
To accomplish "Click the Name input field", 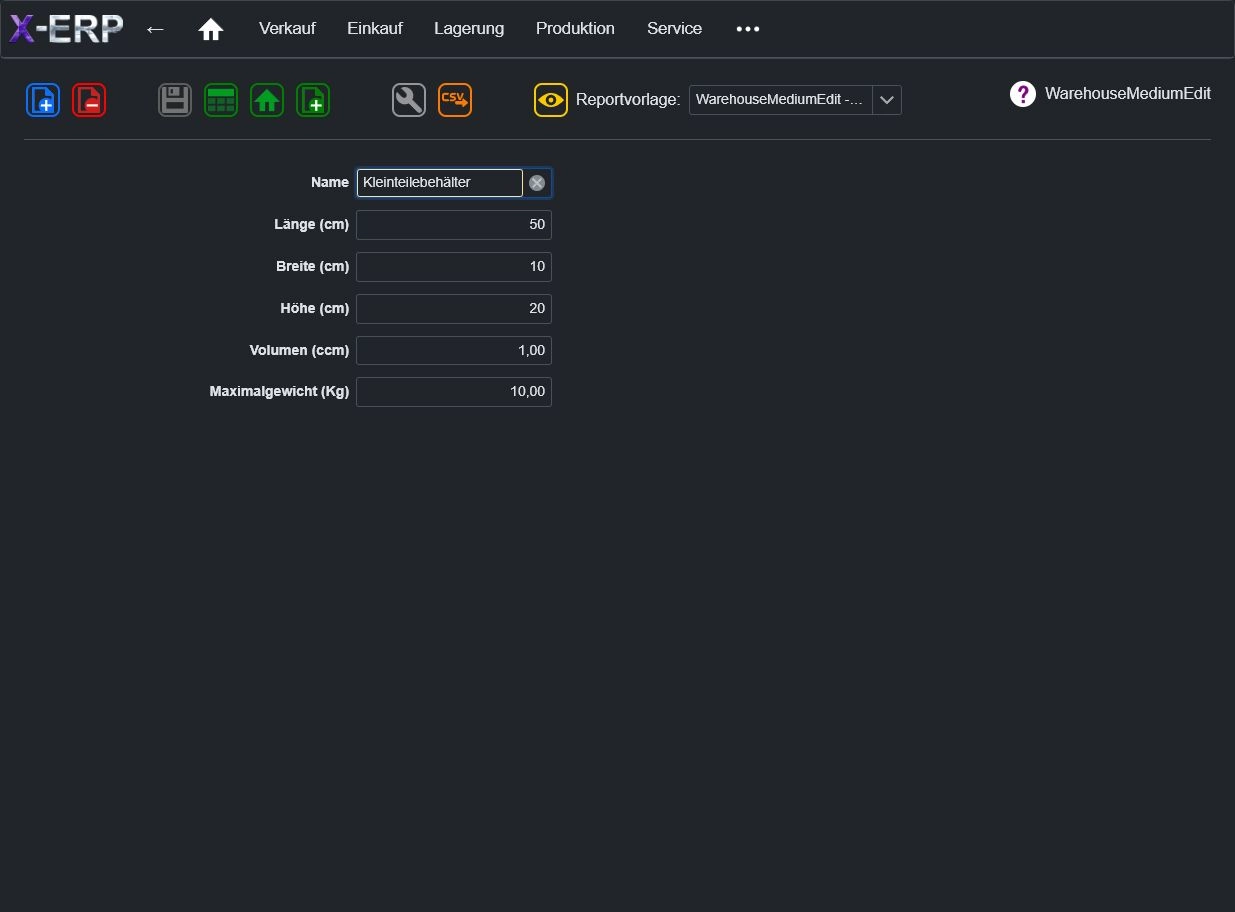I will click(x=440, y=183).
